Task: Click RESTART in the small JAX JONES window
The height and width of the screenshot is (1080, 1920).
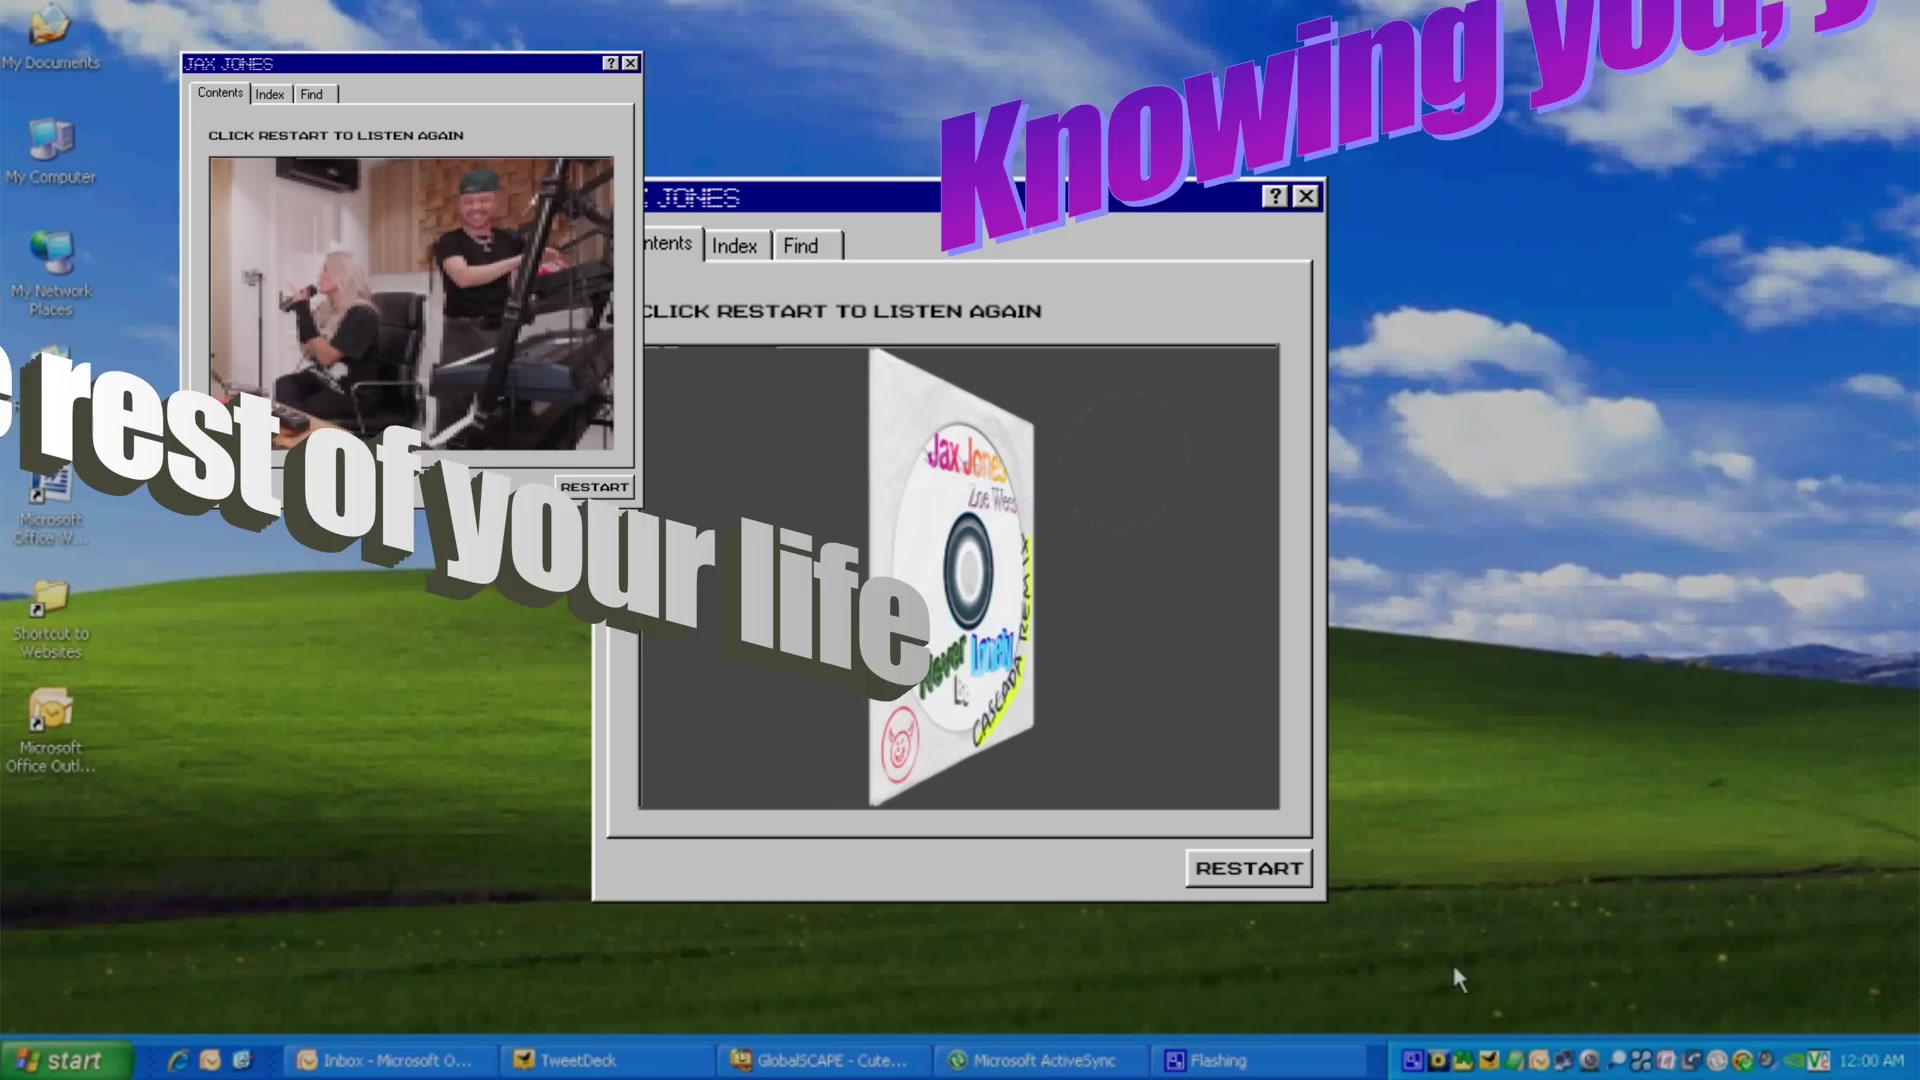Action: pyautogui.click(x=594, y=487)
